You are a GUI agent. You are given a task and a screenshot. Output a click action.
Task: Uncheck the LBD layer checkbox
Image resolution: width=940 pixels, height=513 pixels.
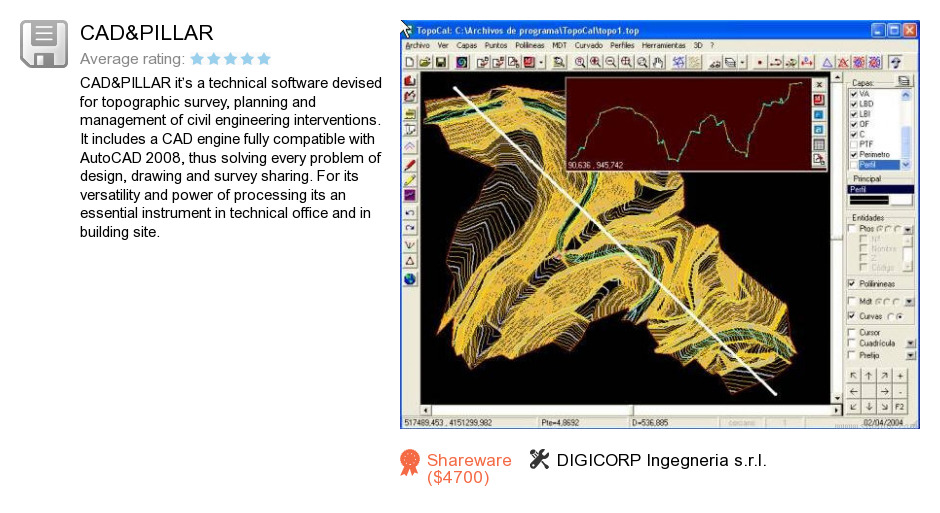click(854, 104)
